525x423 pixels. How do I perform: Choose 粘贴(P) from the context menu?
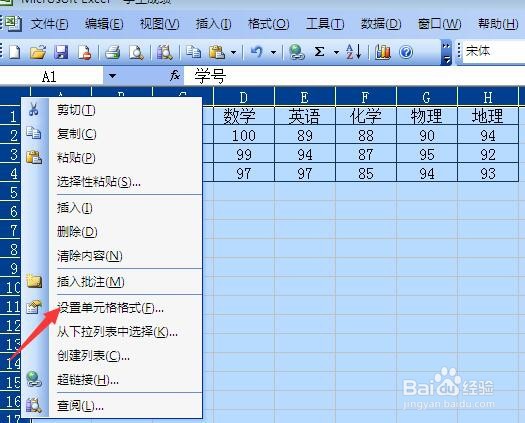click(112, 158)
